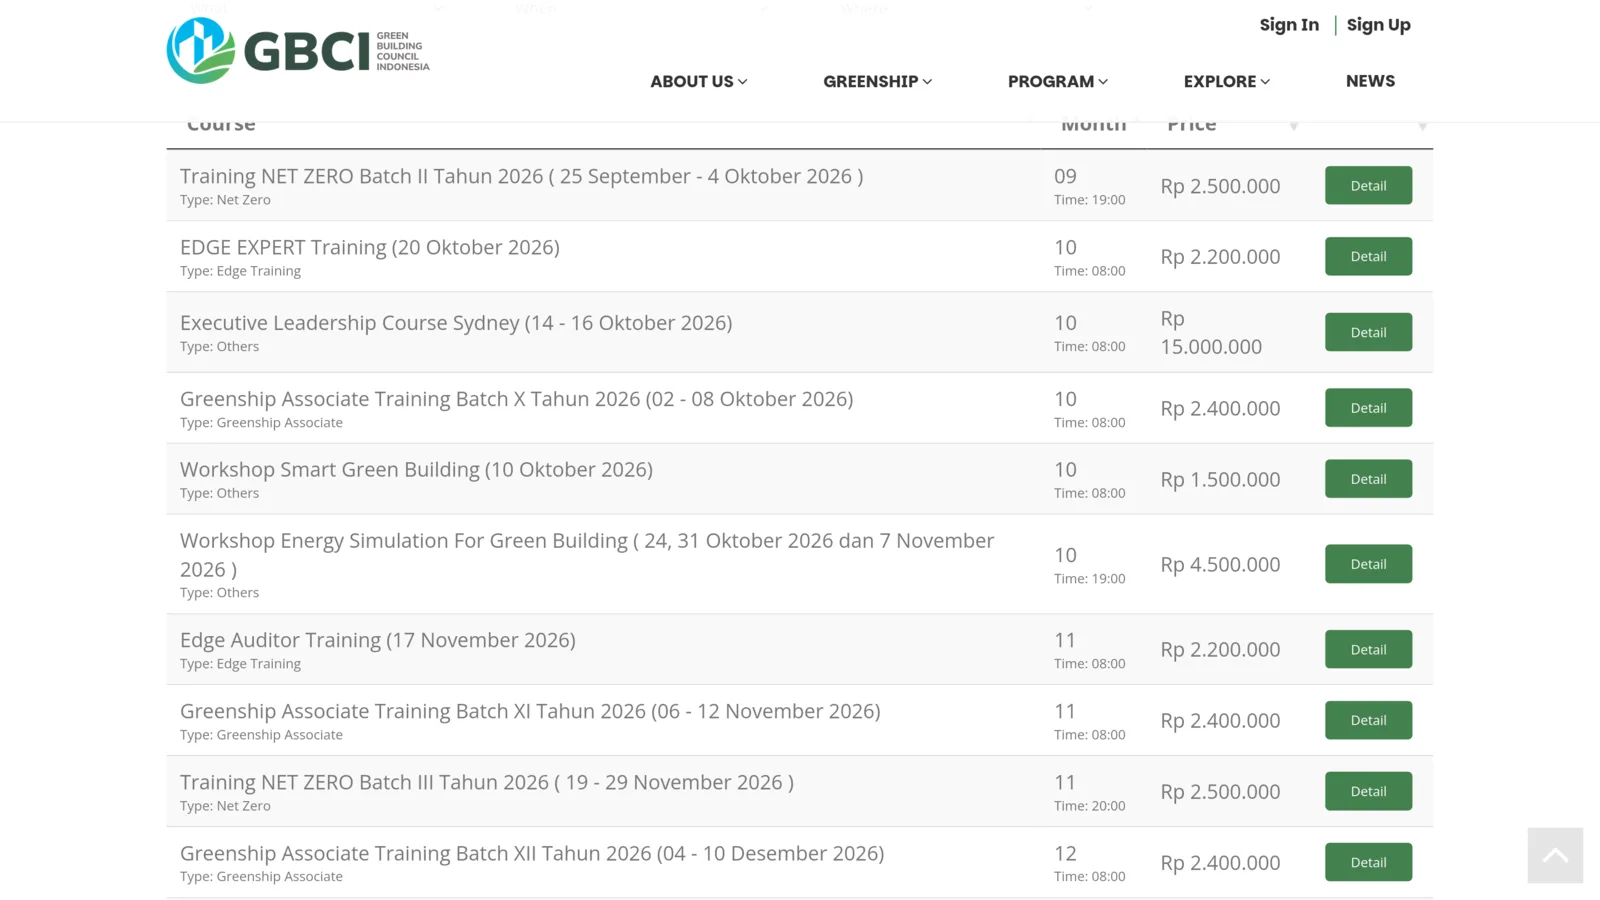Viewport: 1600px width, 900px height.
Task: Open Detail for Training NET ZERO Batch III
Action: click(x=1368, y=791)
